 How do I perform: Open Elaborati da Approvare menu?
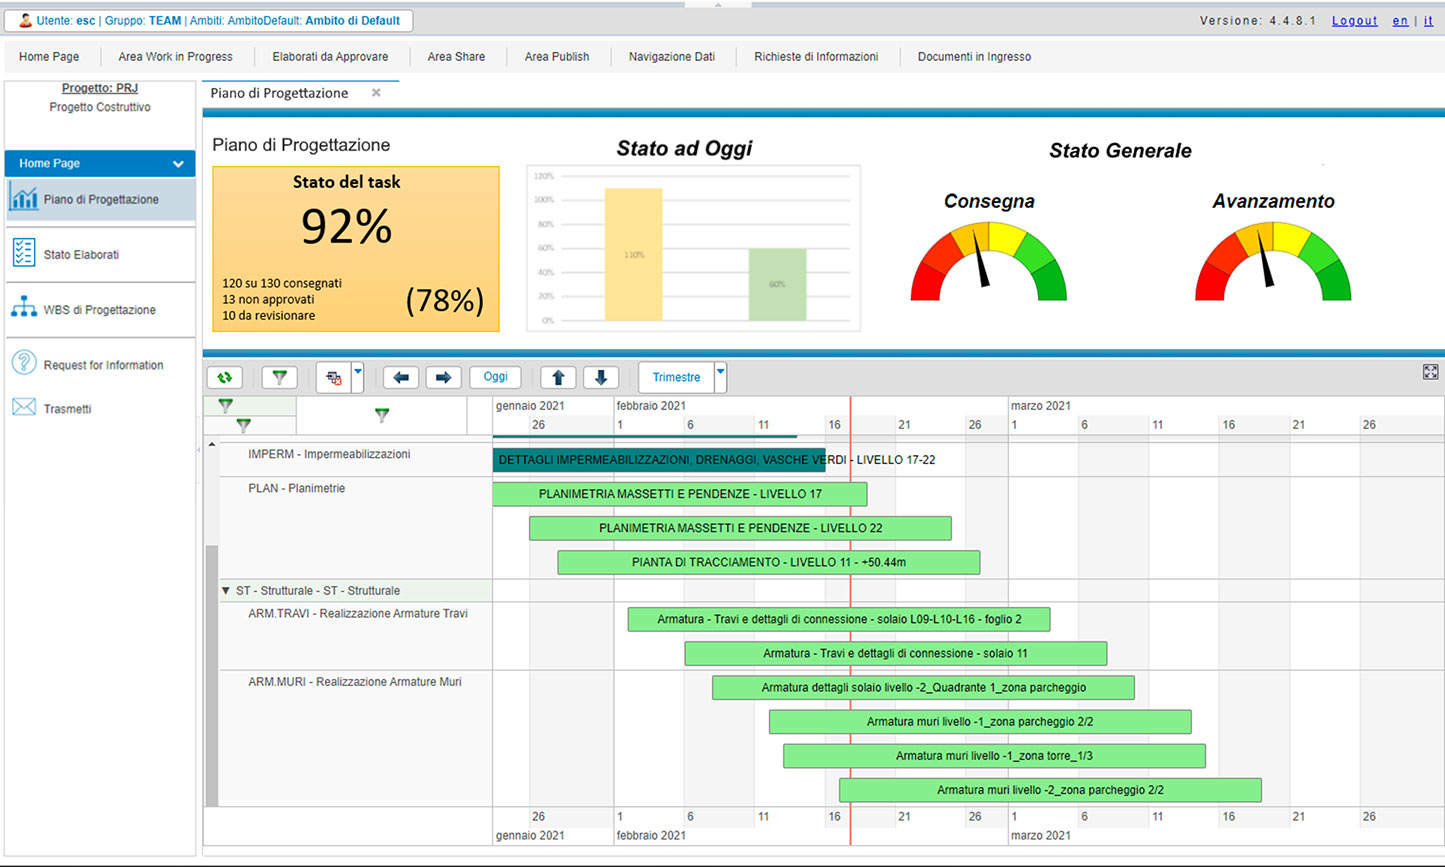click(330, 57)
